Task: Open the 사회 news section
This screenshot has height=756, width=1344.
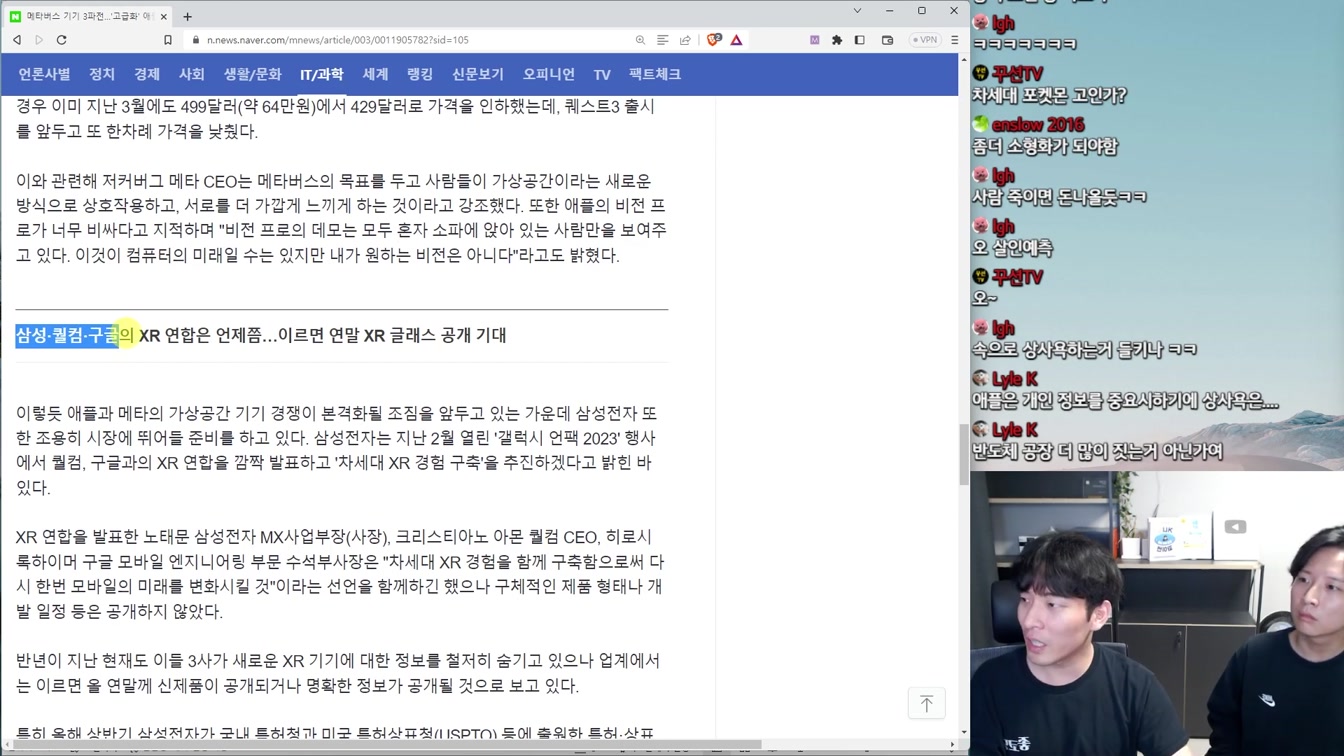Action: tap(191, 74)
